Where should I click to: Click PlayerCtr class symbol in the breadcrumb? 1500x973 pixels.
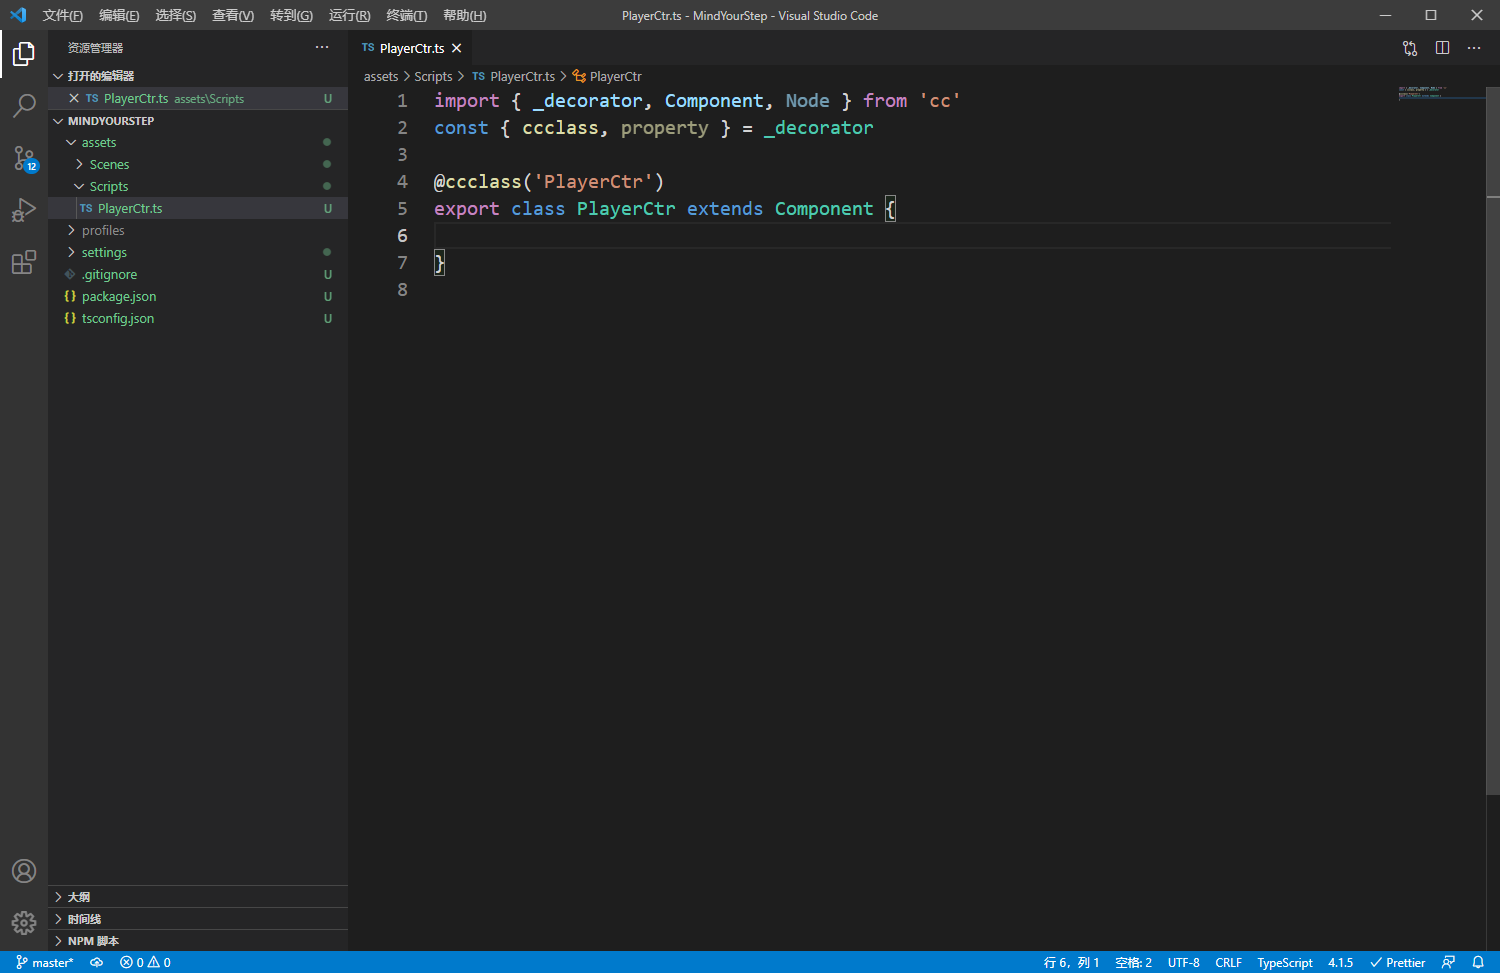[607, 76]
